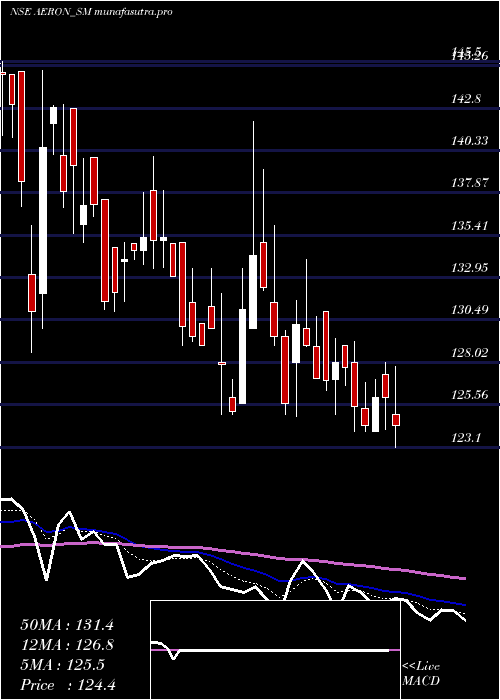Viewport: 500px width, 700px height.
Task: Click the last red candlestick near 124.4
Action: tap(396, 420)
